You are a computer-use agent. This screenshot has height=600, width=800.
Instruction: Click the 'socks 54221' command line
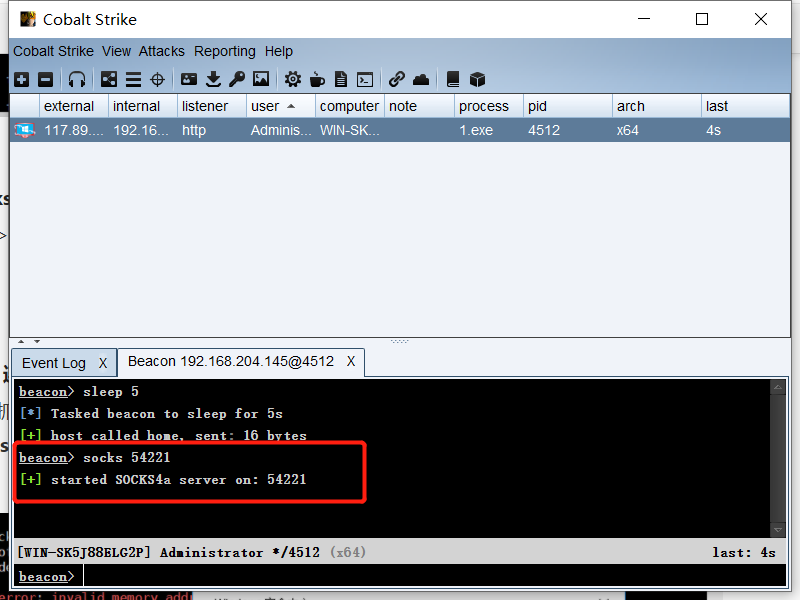click(x=127, y=458)
